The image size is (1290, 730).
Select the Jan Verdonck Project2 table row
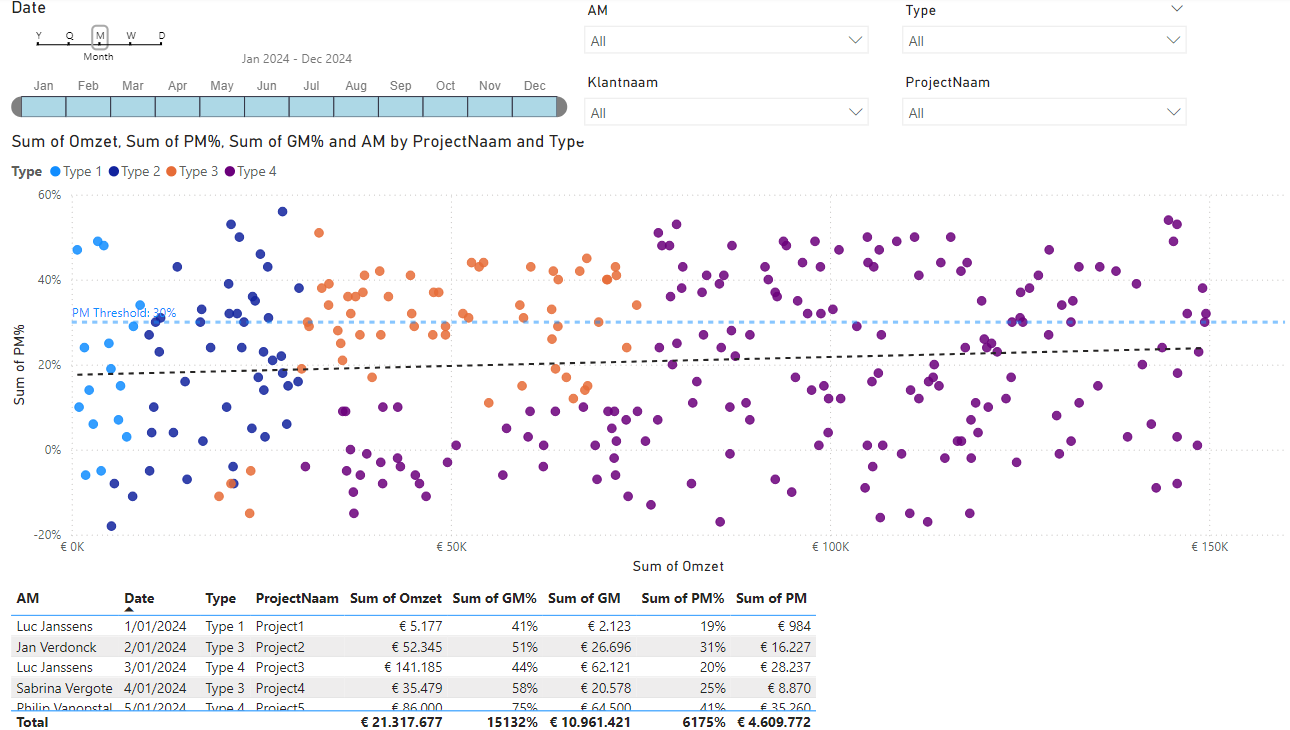click(x=414, y=647)
